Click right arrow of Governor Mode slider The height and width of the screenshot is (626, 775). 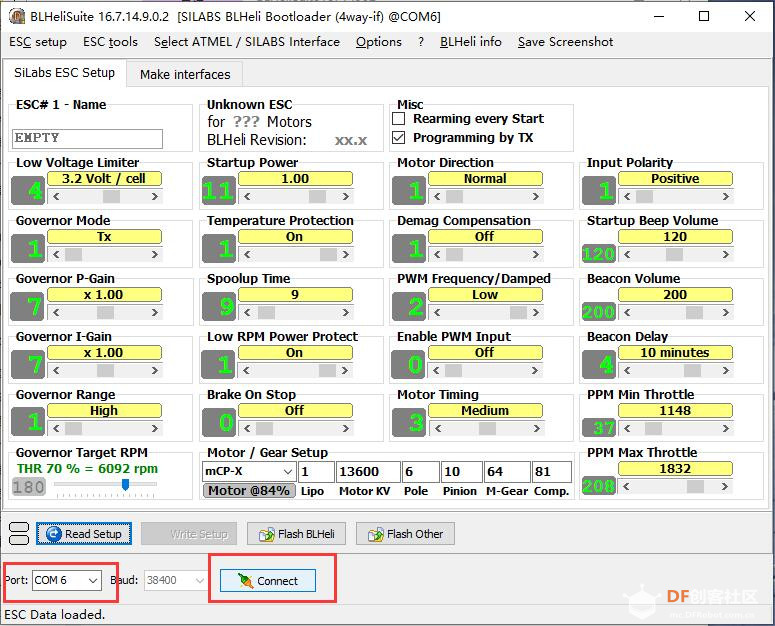pyautogui.click(x=155, y=254)
